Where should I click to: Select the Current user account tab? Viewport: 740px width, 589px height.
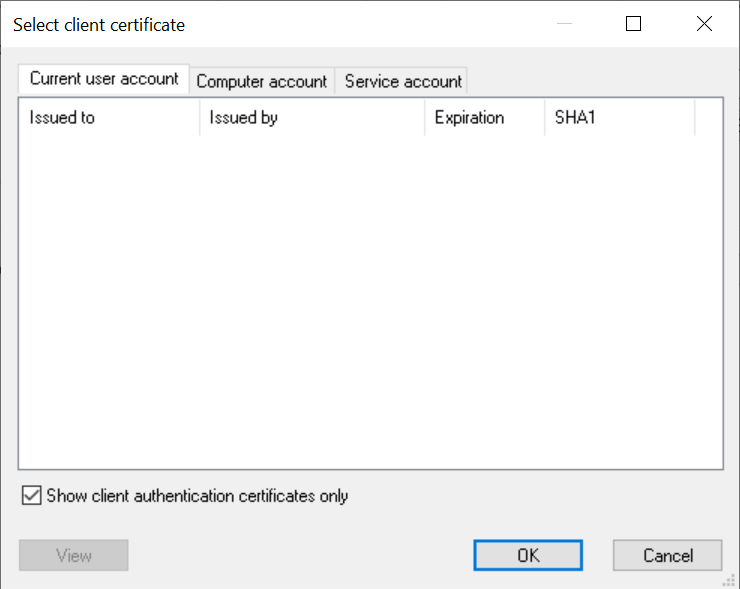[104, 78]
